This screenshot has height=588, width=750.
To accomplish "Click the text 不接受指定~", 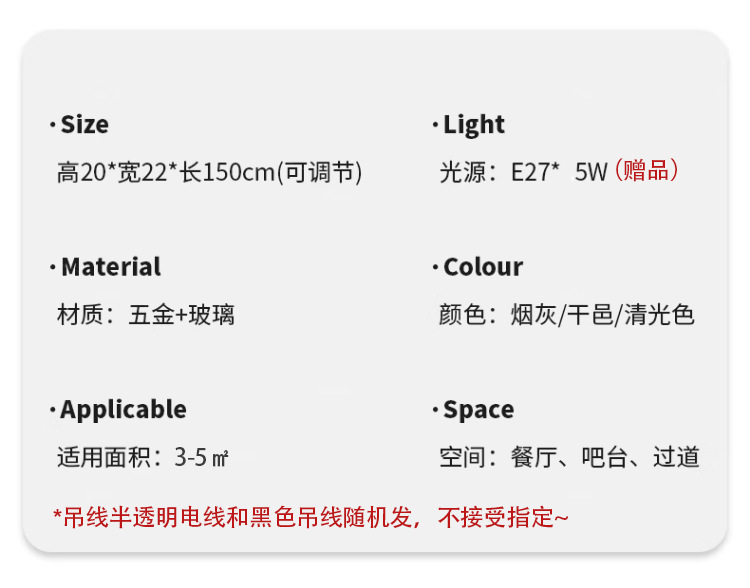I will (x=503, y=518).
